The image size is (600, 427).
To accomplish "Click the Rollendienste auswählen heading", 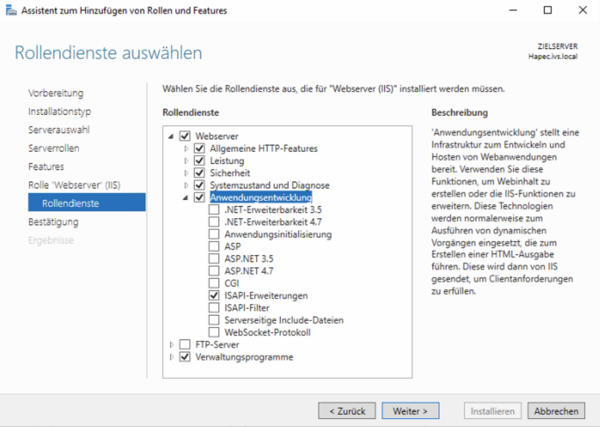I will click(x=108, y=53).
